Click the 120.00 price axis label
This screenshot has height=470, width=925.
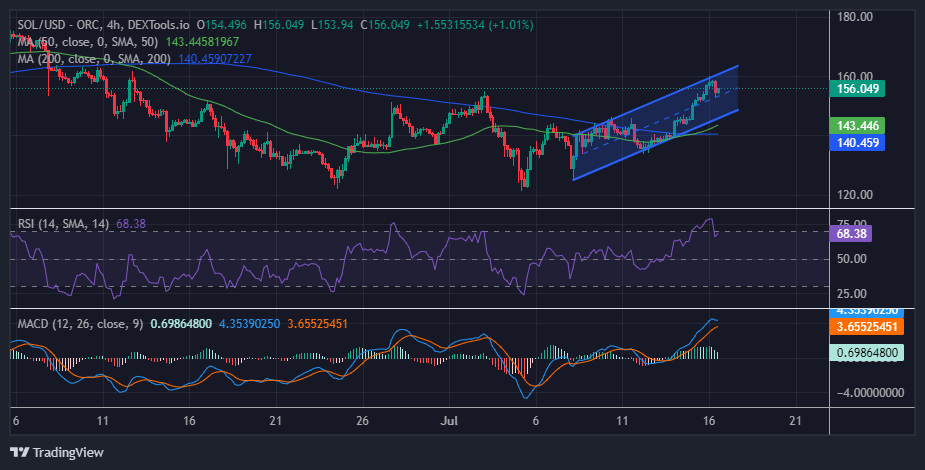855,195
